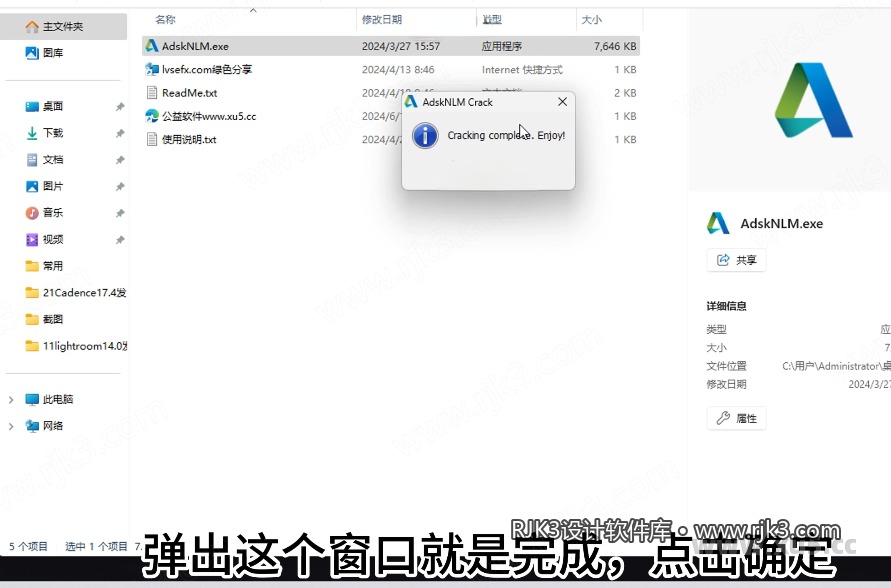Open 文档 folder in sidebar
The width and height of the screenshot is (891, 588).
(x=52, y=160)
